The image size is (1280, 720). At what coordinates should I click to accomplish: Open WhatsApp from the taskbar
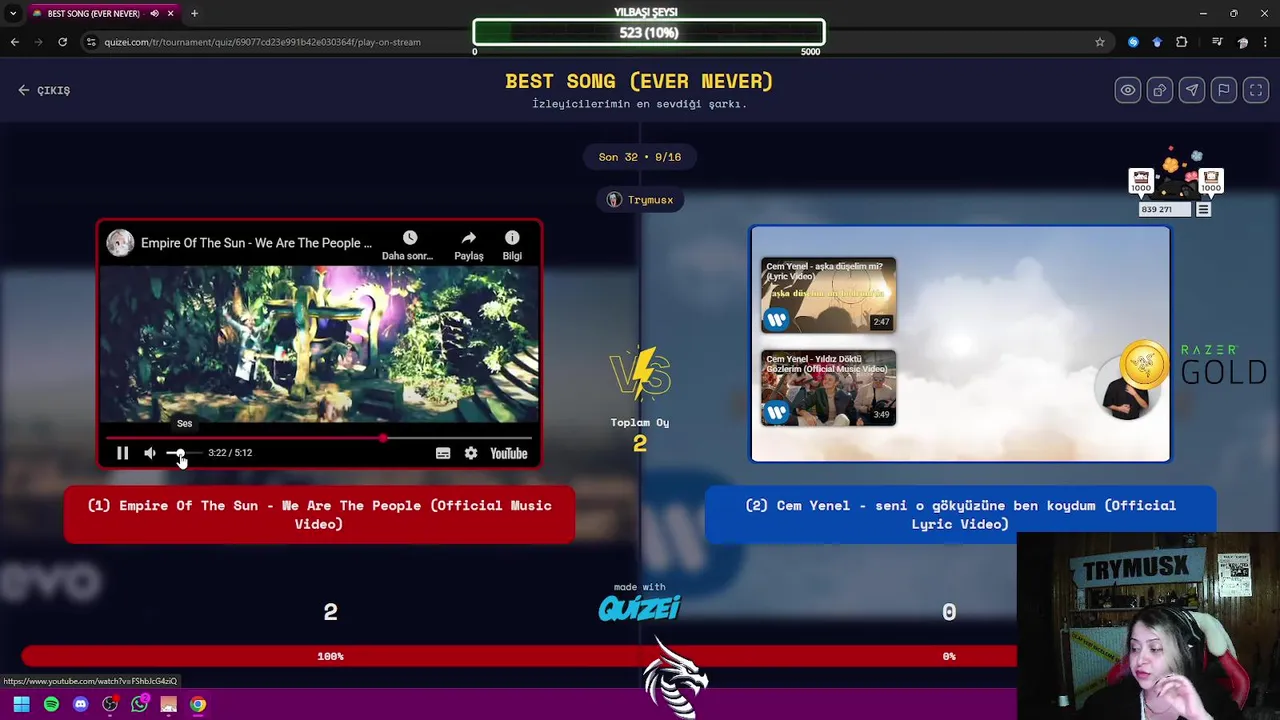139,704
